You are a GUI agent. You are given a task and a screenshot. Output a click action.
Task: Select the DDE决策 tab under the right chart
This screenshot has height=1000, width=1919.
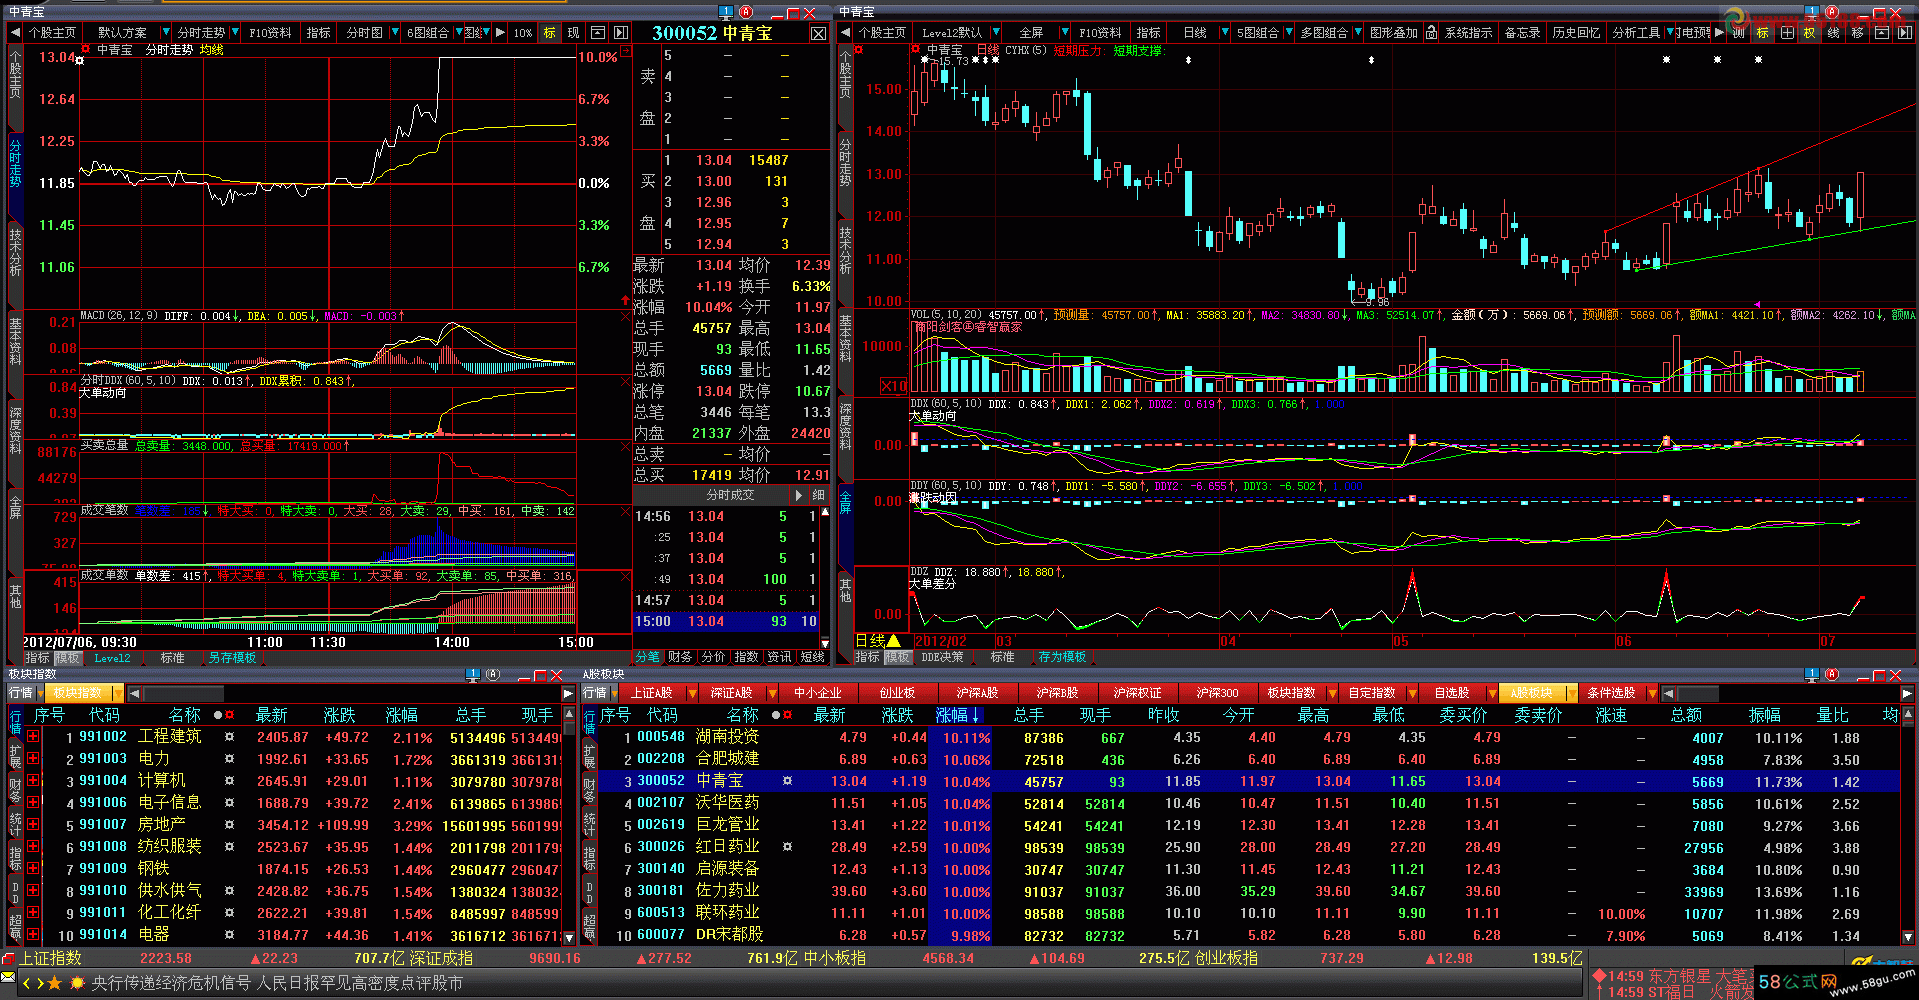pyautogui.click(x=942, y=657)
